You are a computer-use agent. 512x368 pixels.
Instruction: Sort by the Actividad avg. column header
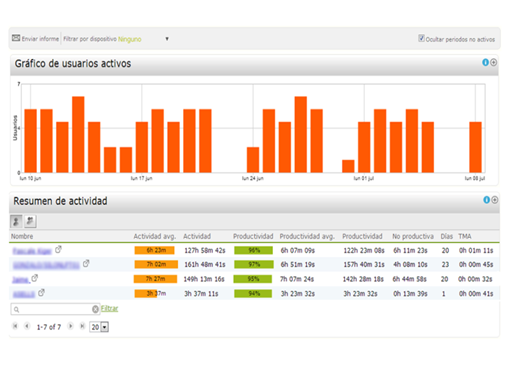pyautogui.click(x=155, y=236)
